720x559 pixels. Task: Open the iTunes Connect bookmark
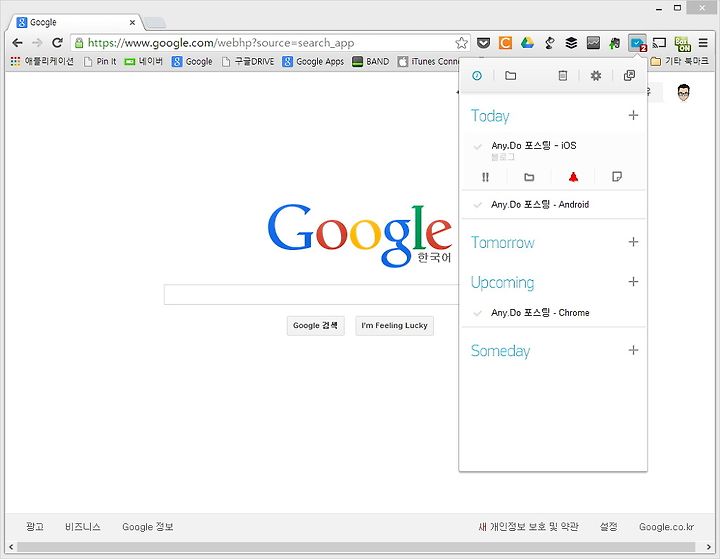(428, 61)
